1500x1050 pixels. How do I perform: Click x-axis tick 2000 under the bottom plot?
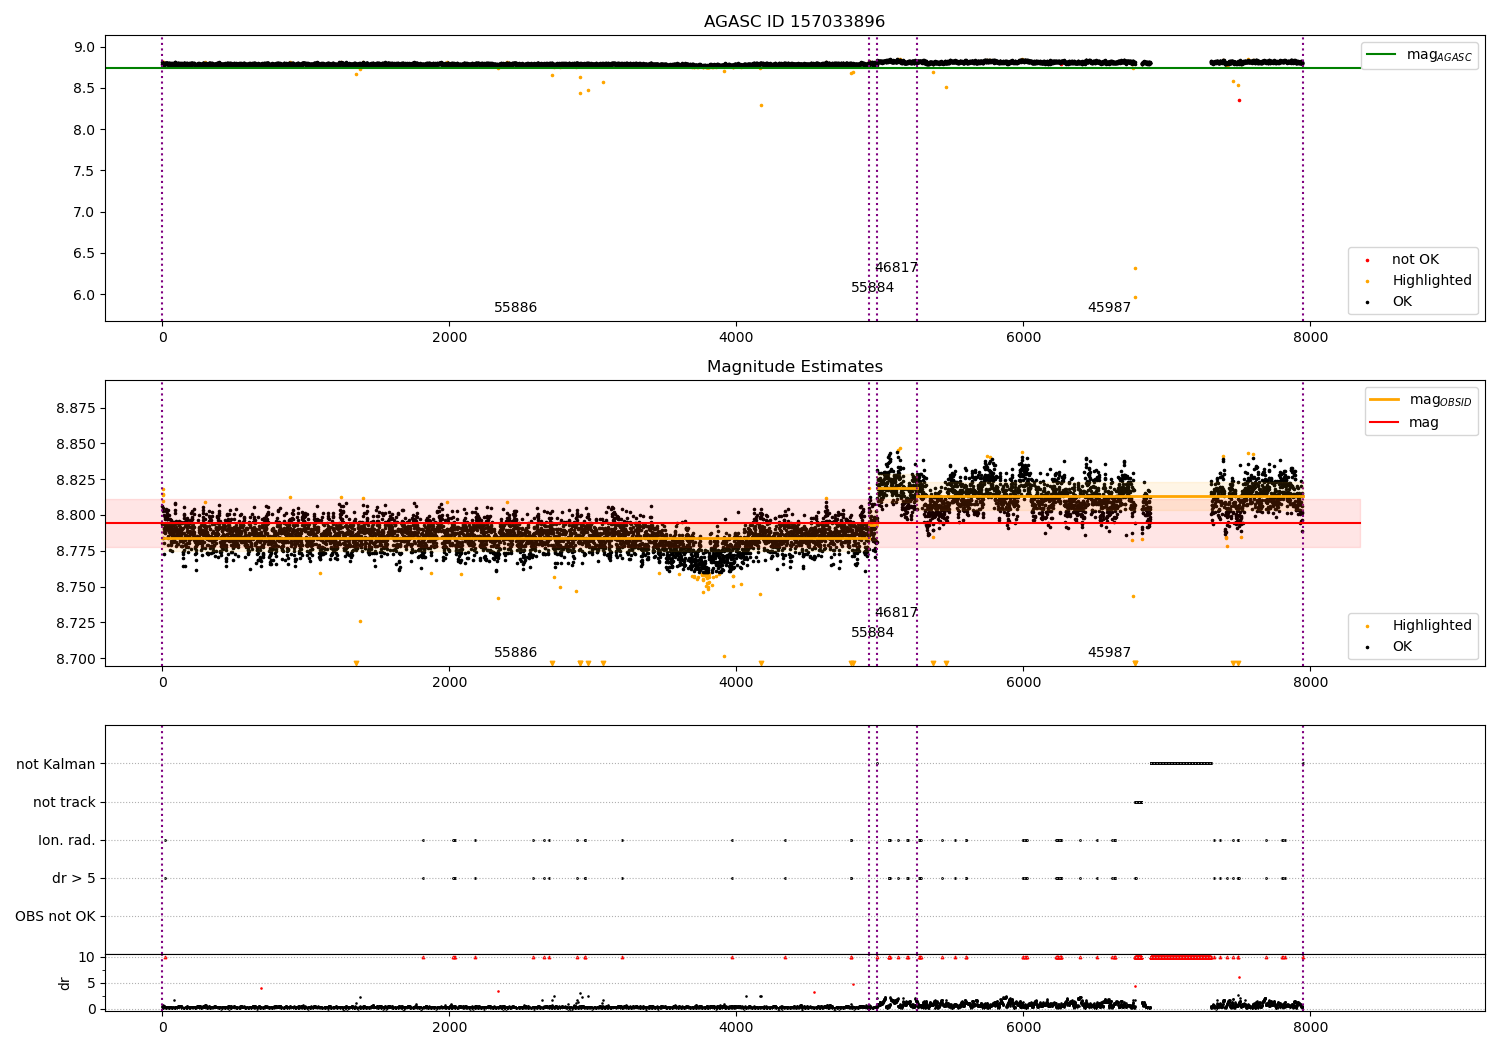tap(449, 1027)
